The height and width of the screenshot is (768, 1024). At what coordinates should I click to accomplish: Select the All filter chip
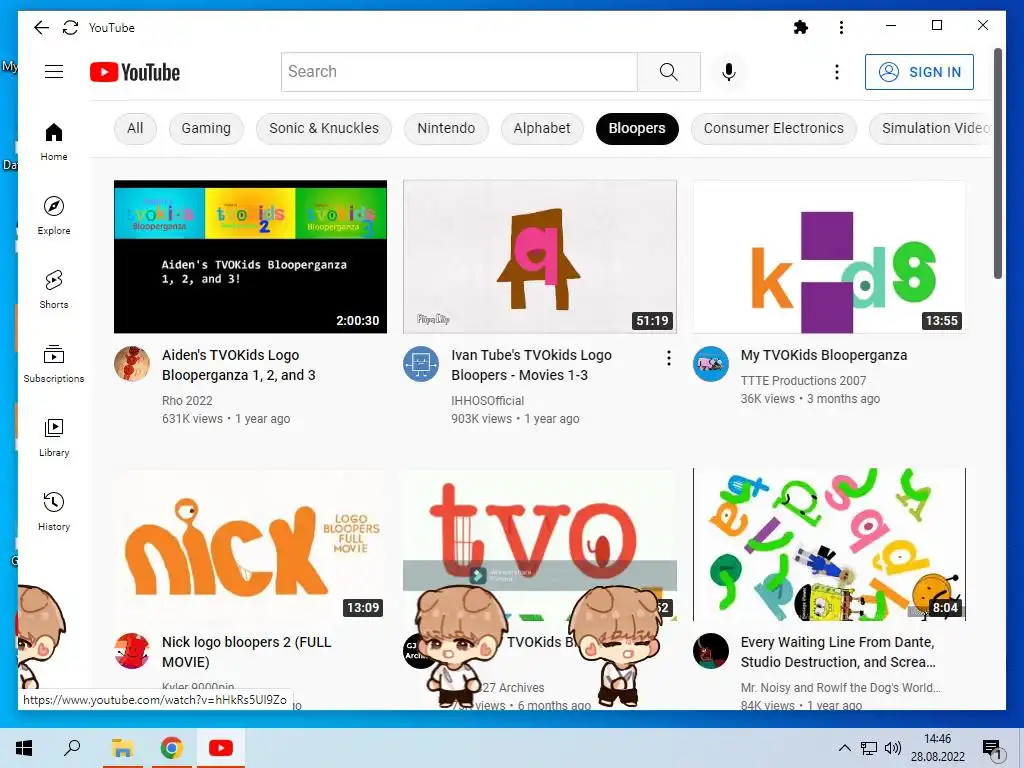[x=135, y=128]
